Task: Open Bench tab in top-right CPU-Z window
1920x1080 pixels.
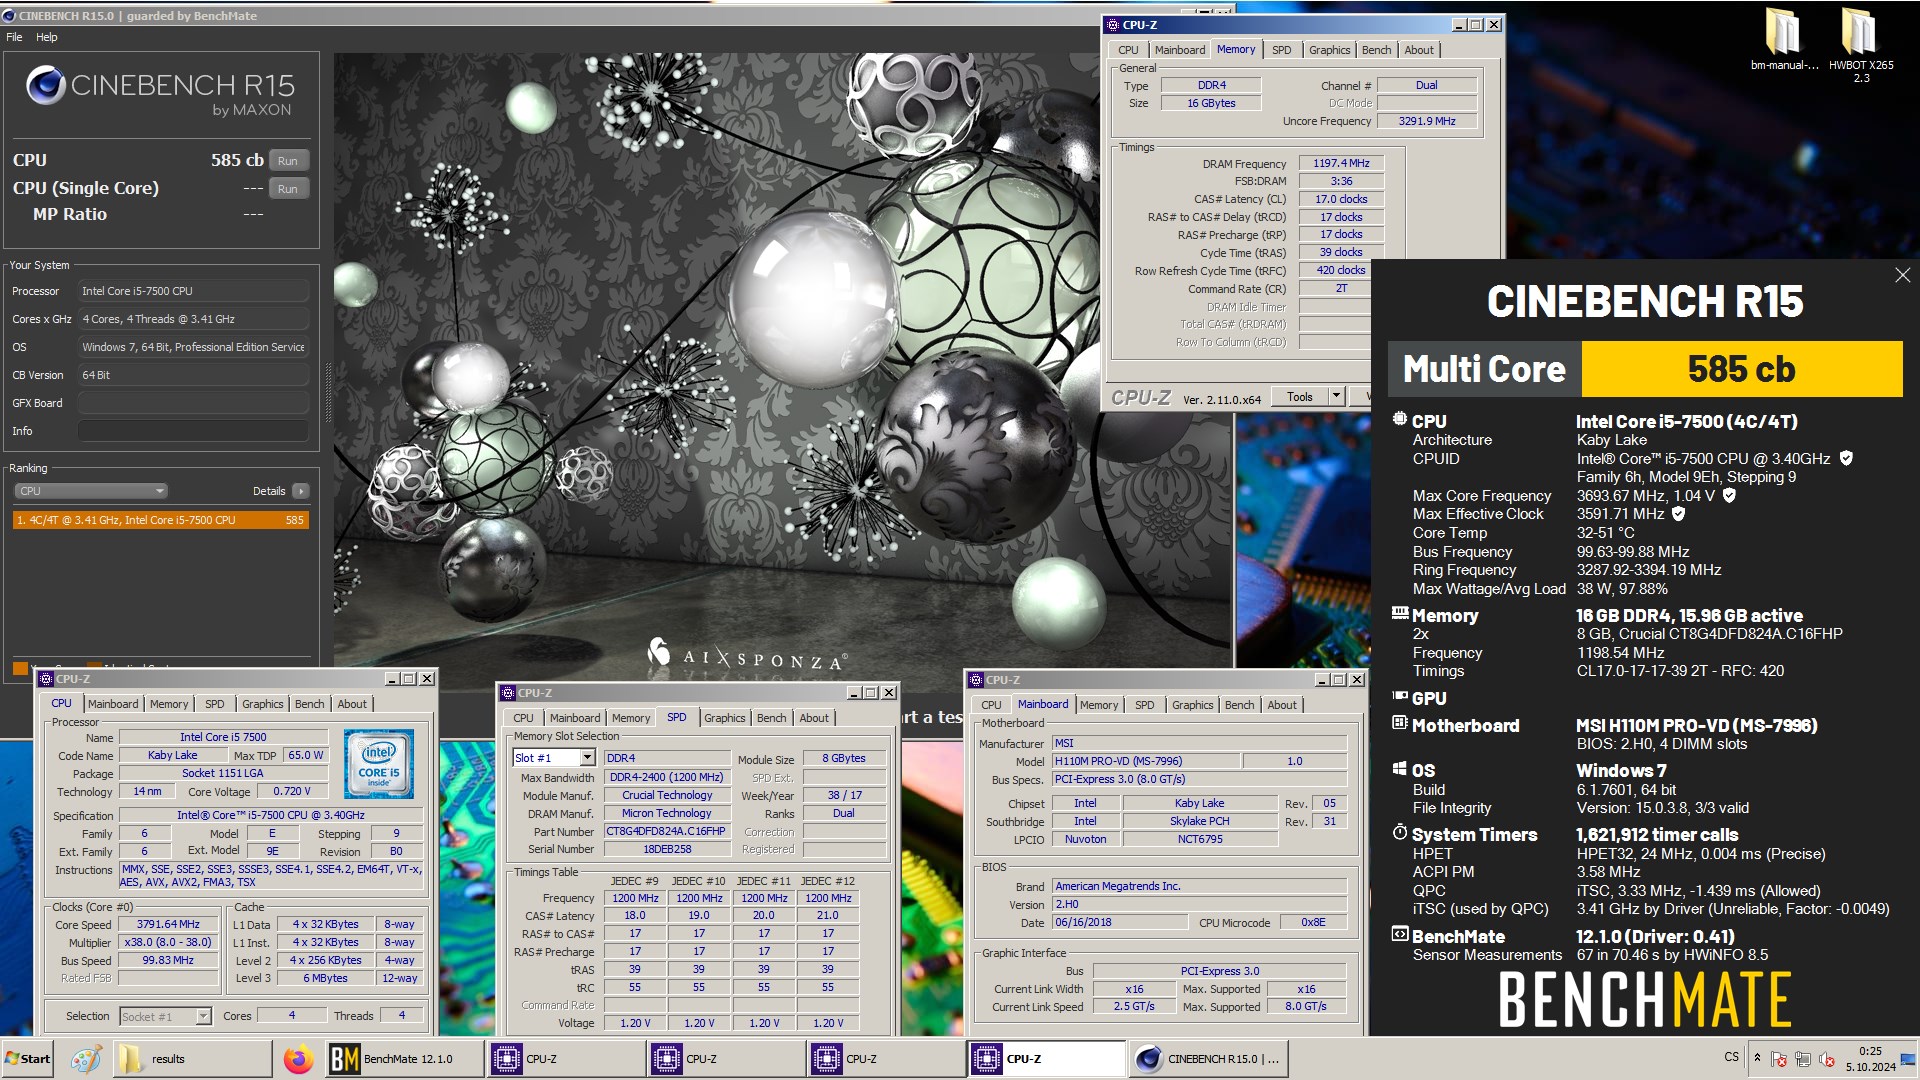Action: point(1376,50)
